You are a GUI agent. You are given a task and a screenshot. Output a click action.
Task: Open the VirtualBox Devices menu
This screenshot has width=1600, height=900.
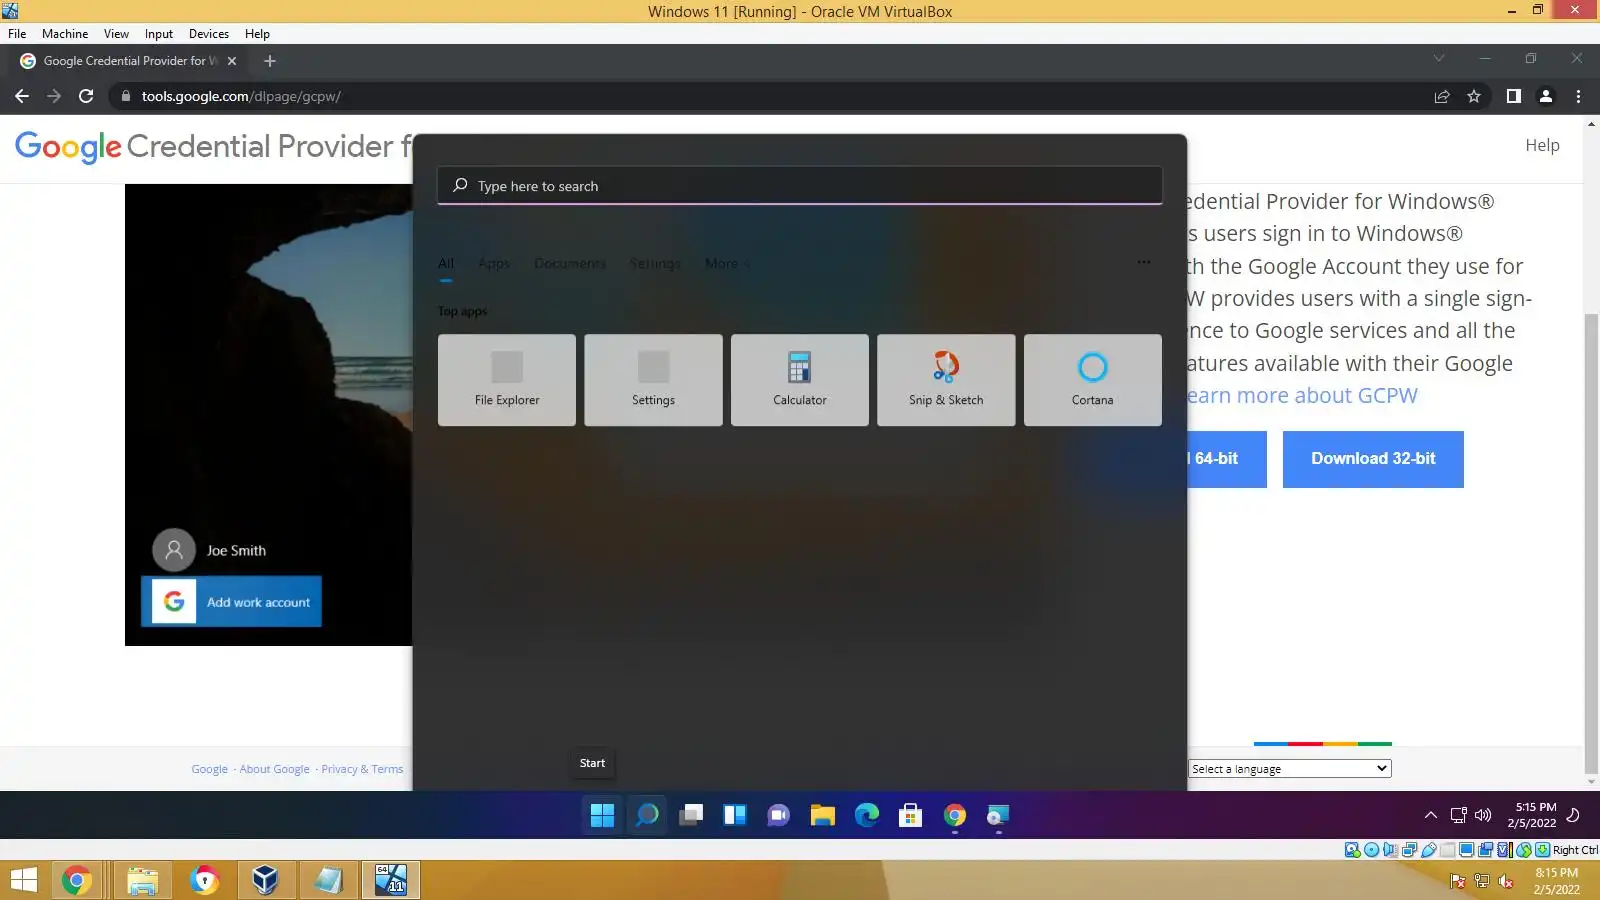[x=209, y=34]
